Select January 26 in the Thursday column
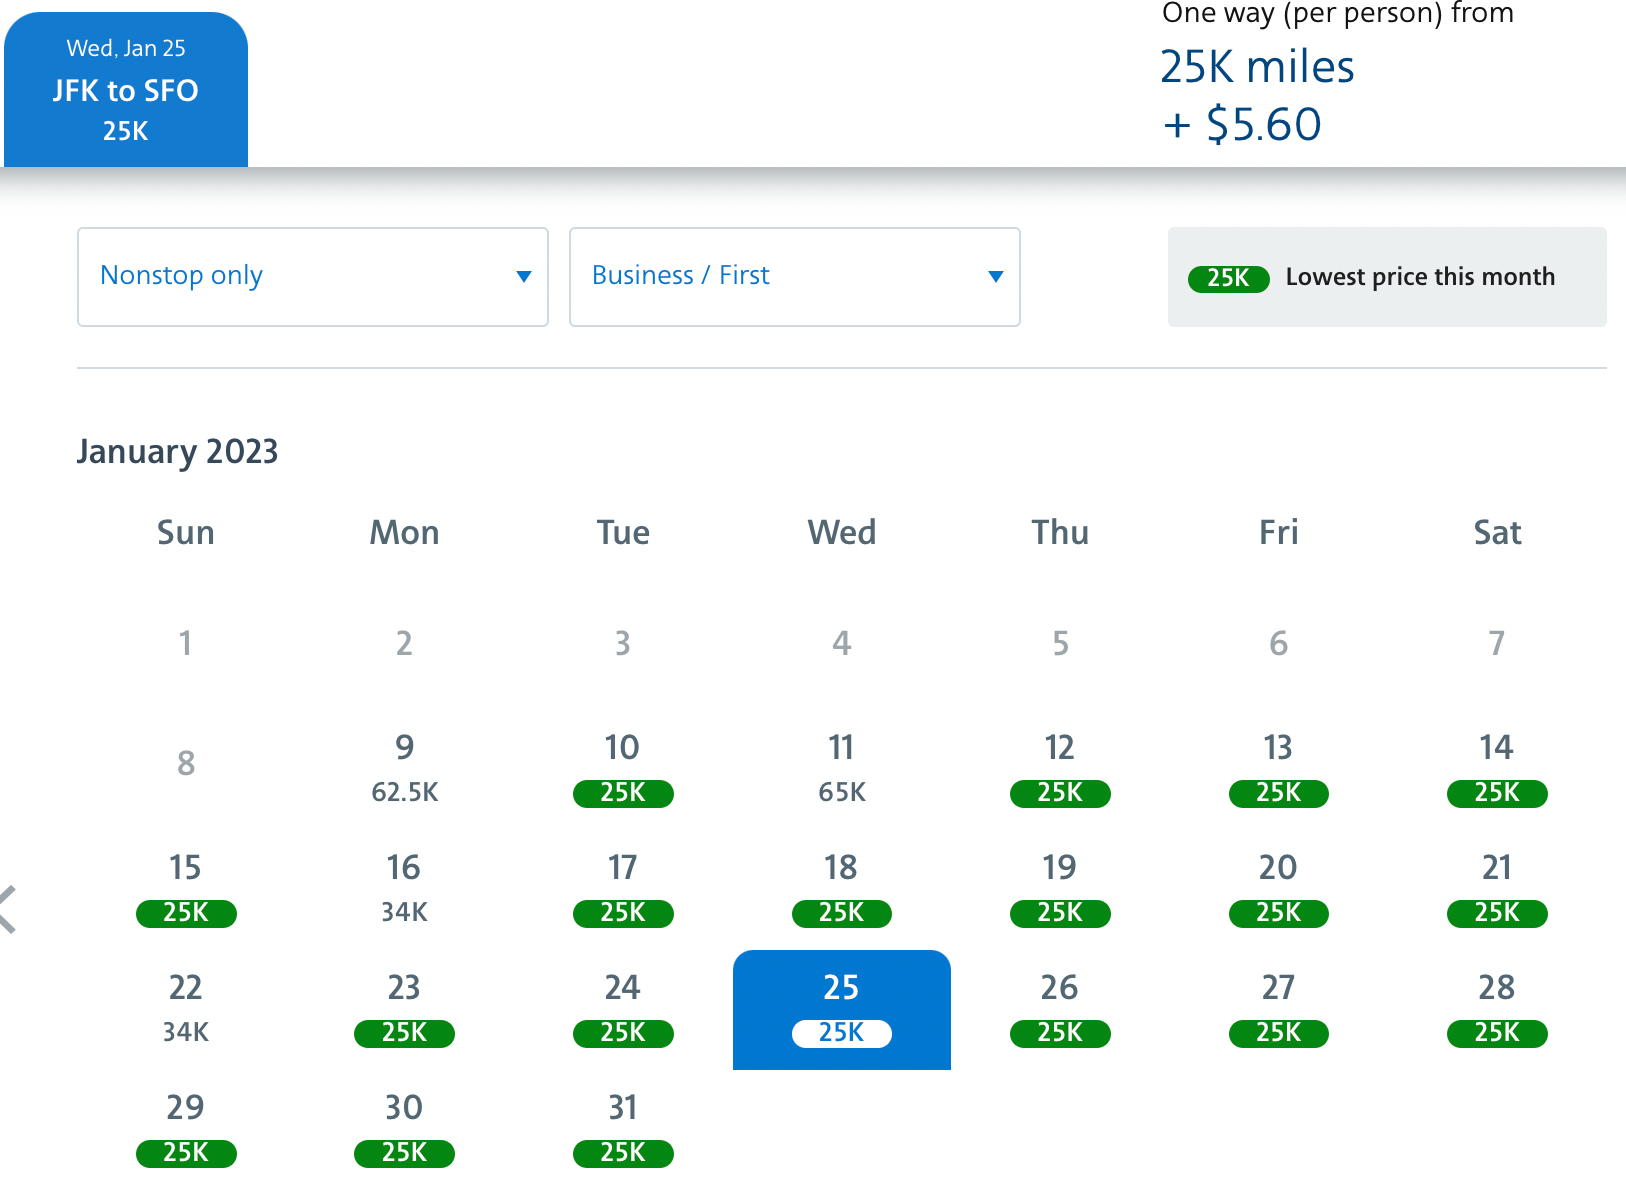 point(1060,1010)
